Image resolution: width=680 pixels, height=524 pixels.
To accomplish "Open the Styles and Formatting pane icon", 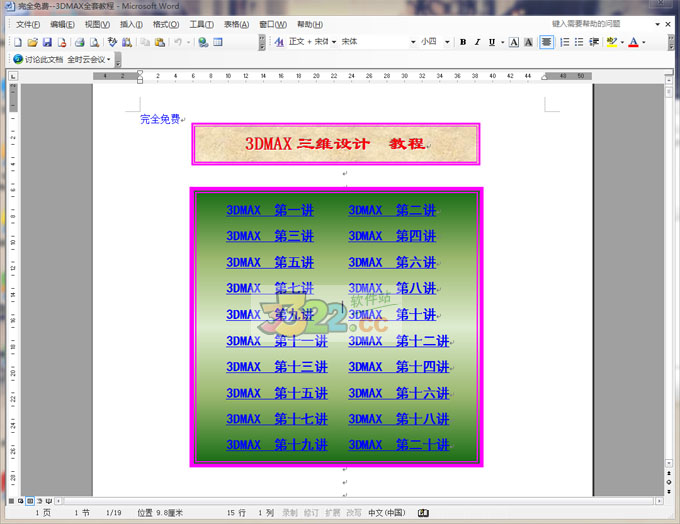I will [279, 42].
